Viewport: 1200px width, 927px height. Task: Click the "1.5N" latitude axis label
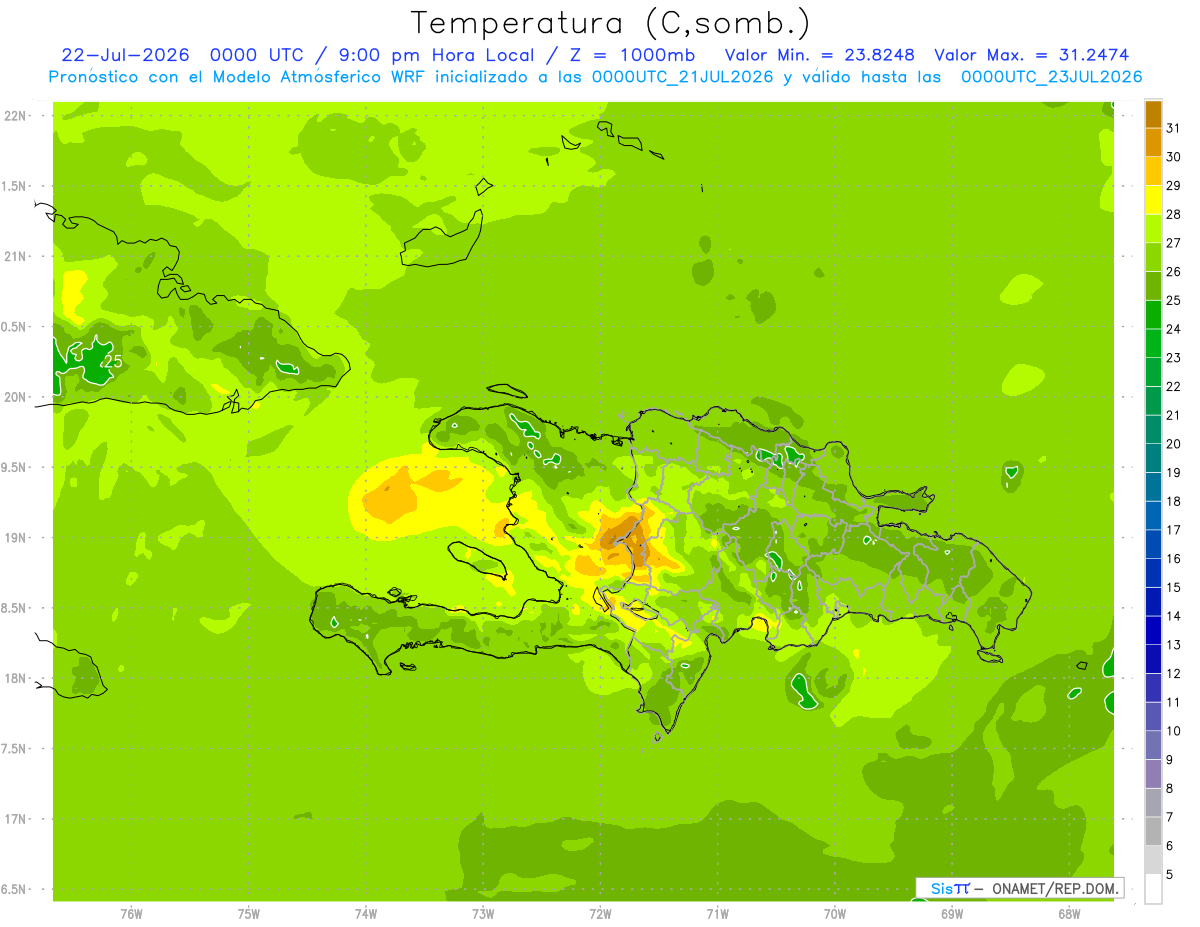(x=16, y=186)
